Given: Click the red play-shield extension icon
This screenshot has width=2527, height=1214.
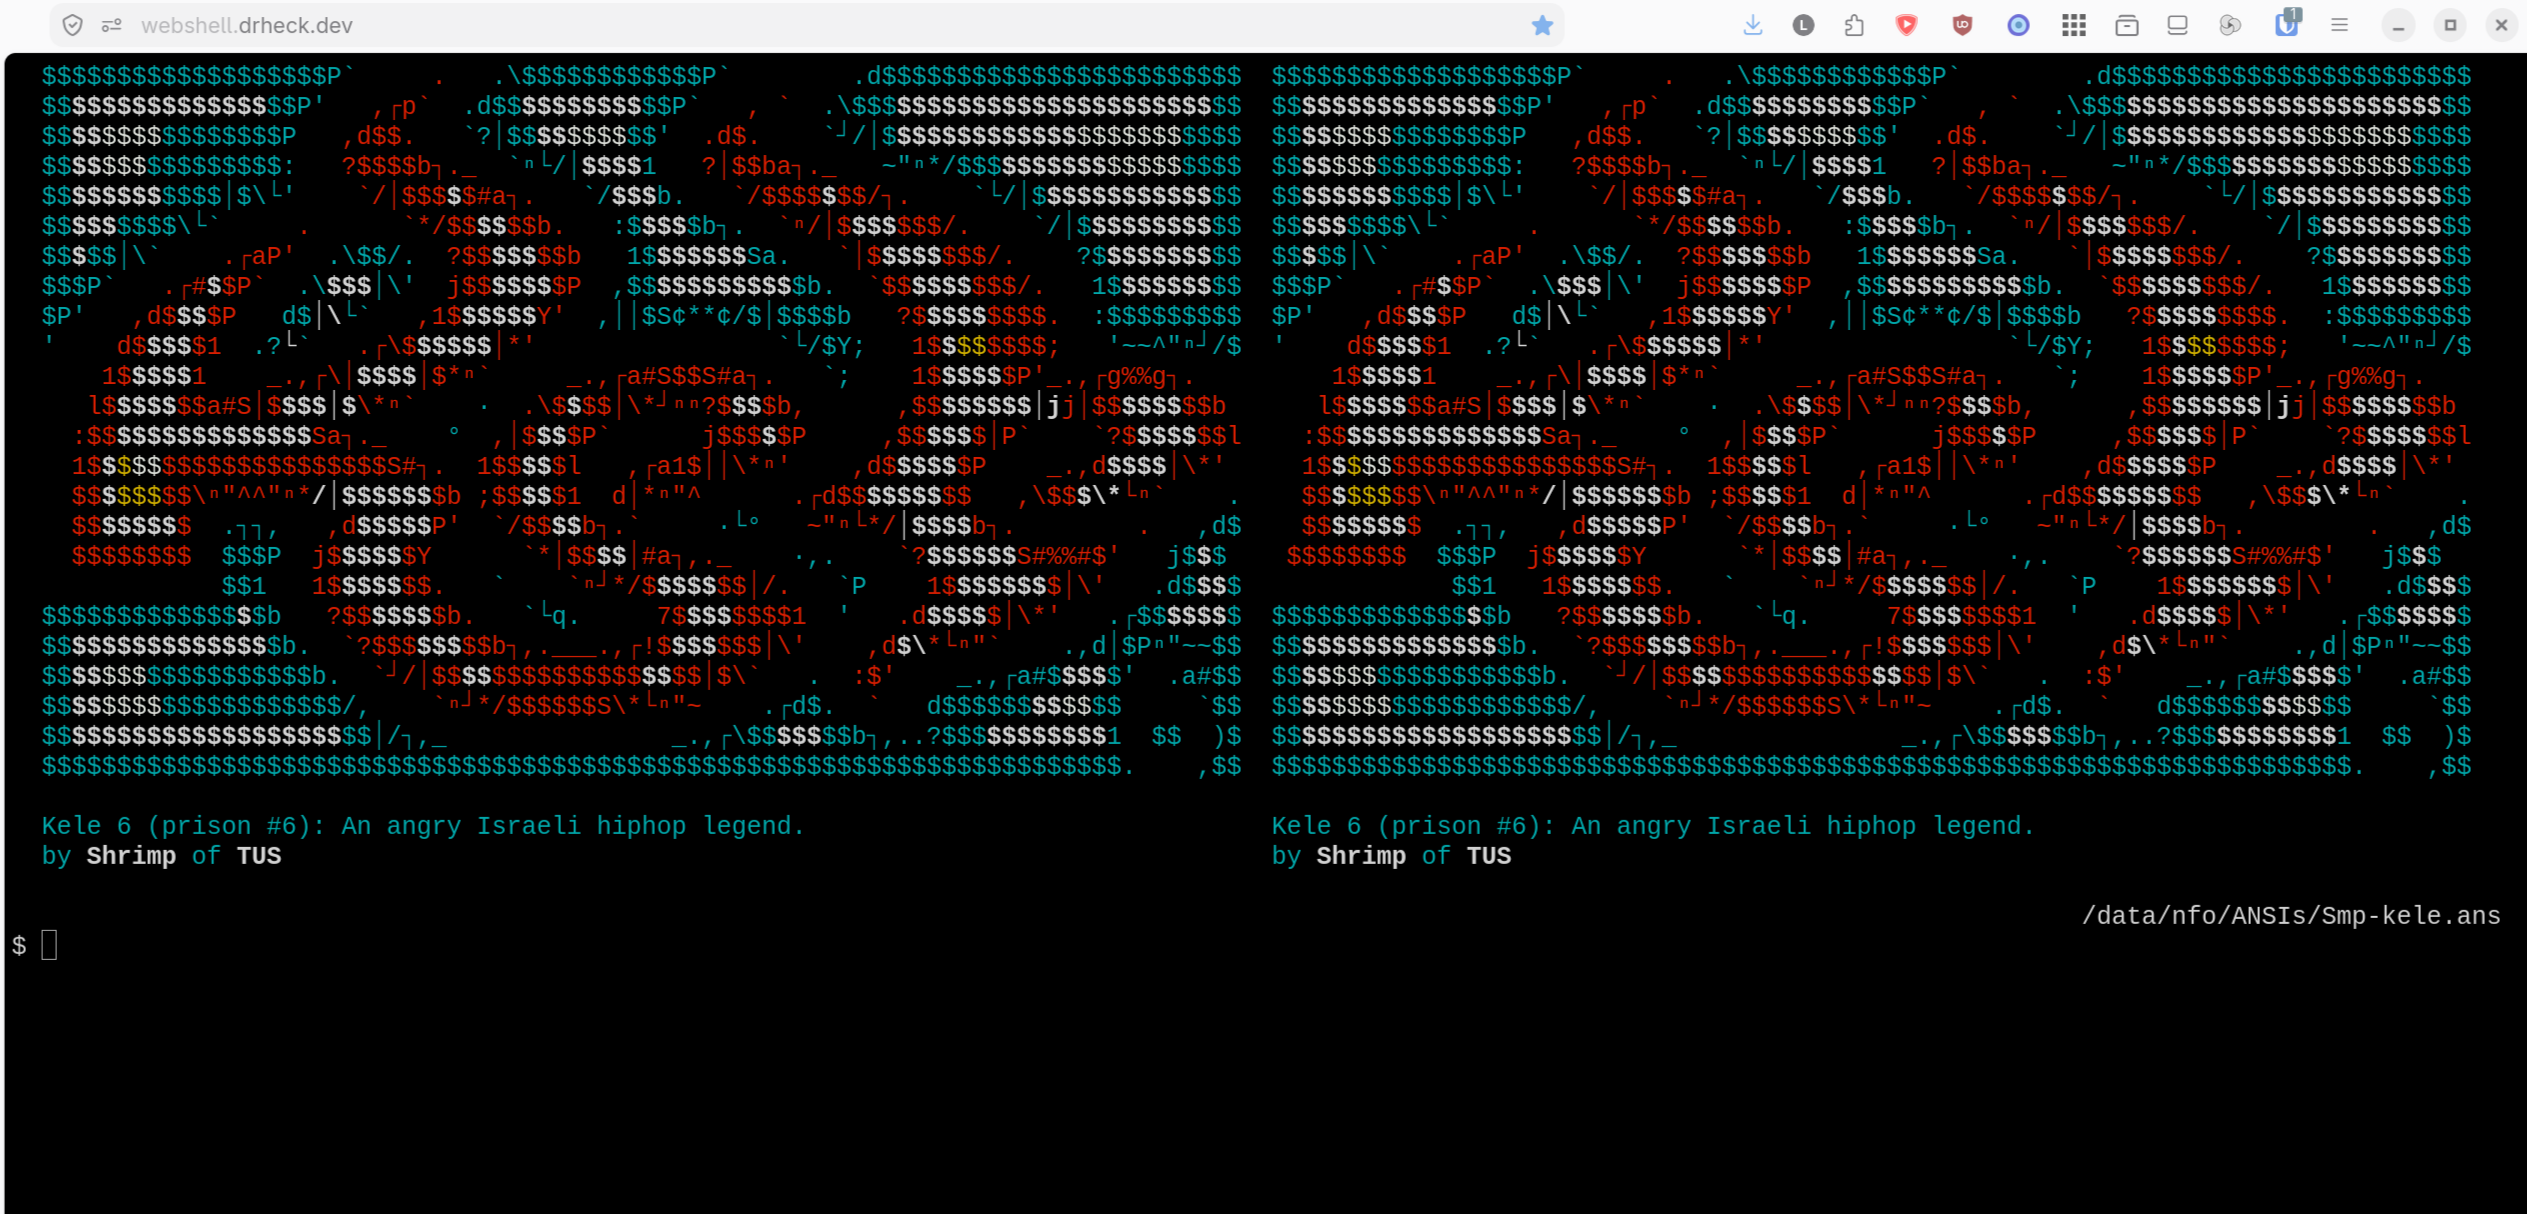Looking at the screenshot, I should (1907, 25).
